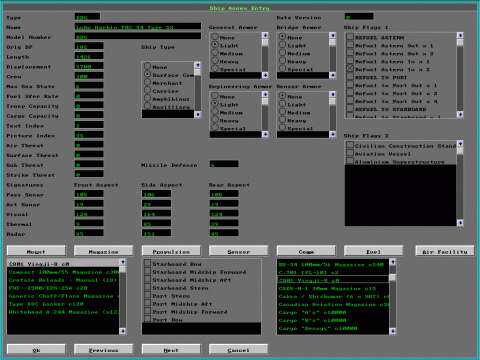
Task: Click the Fuel button
Action: [x=373, y=251]
